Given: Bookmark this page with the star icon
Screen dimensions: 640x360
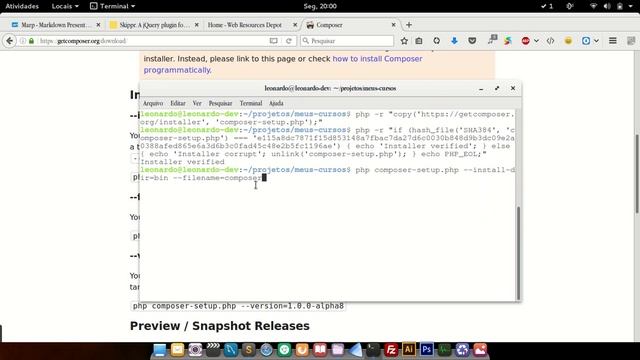Looking at the screenshot, I should click(404, 41).
